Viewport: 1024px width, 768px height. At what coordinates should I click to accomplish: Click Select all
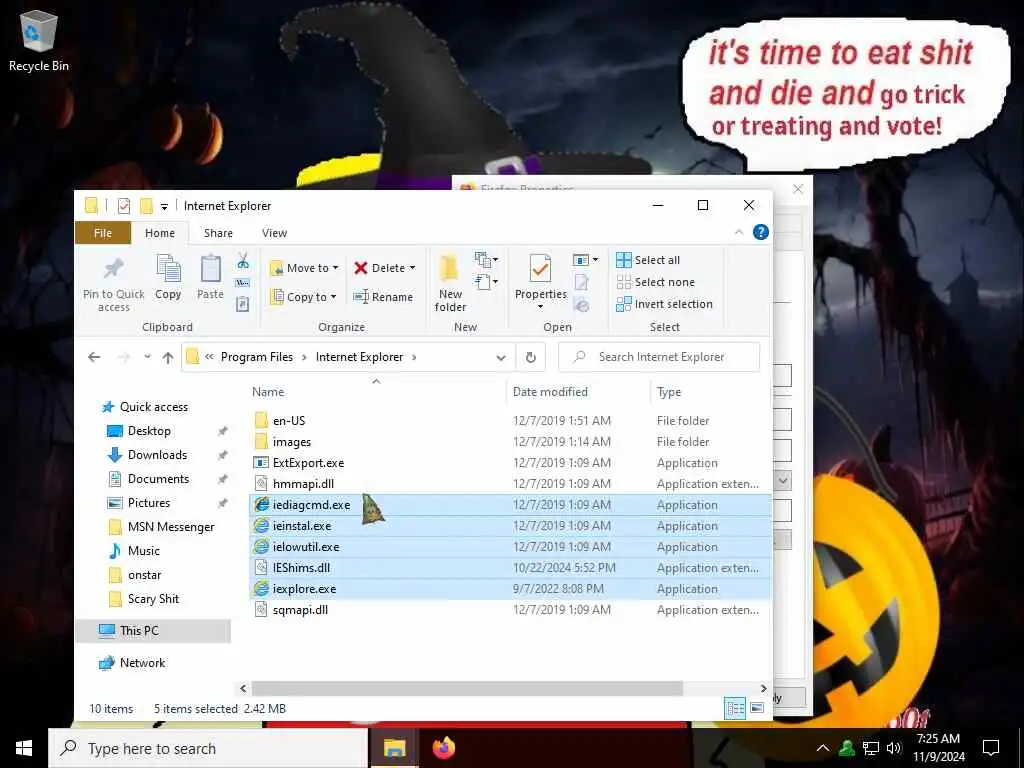(x=648, y=260)
